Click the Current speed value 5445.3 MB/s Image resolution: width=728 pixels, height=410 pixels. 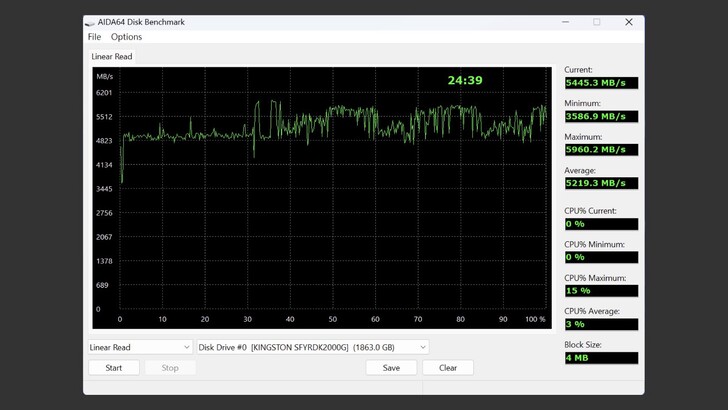tap(601, 83)
